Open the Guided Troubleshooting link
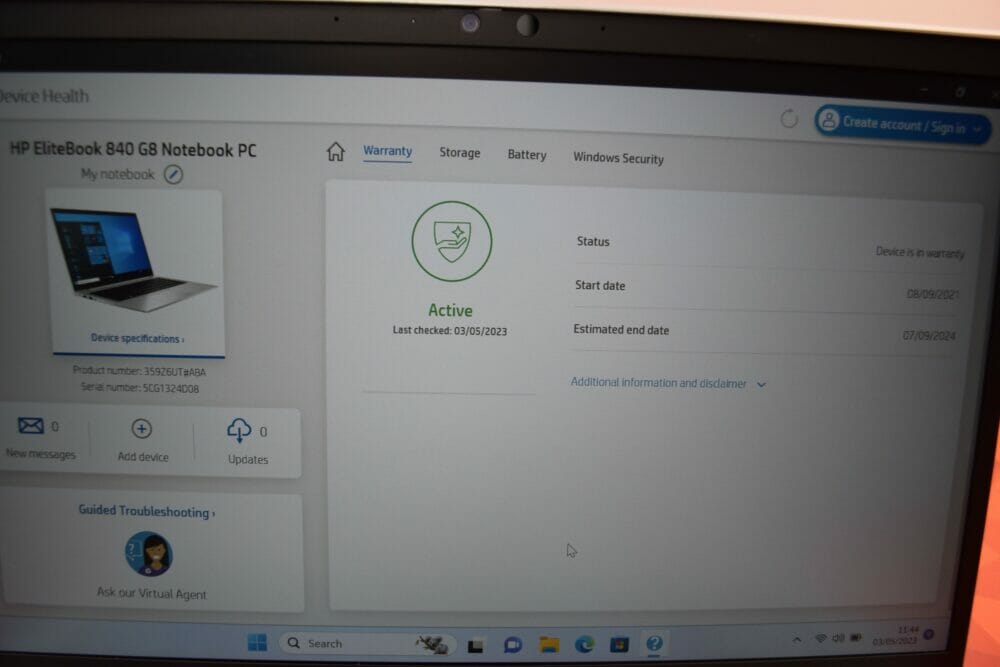The height and width of the screenshot is (667, 1000). pyautogui.click(x=147, y=511)
